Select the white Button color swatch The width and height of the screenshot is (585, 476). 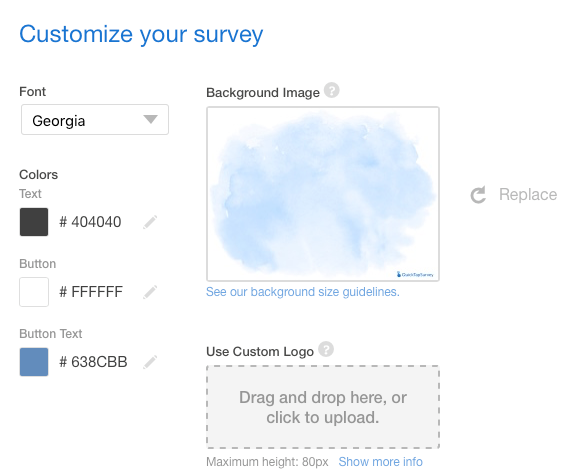[34, 292]
